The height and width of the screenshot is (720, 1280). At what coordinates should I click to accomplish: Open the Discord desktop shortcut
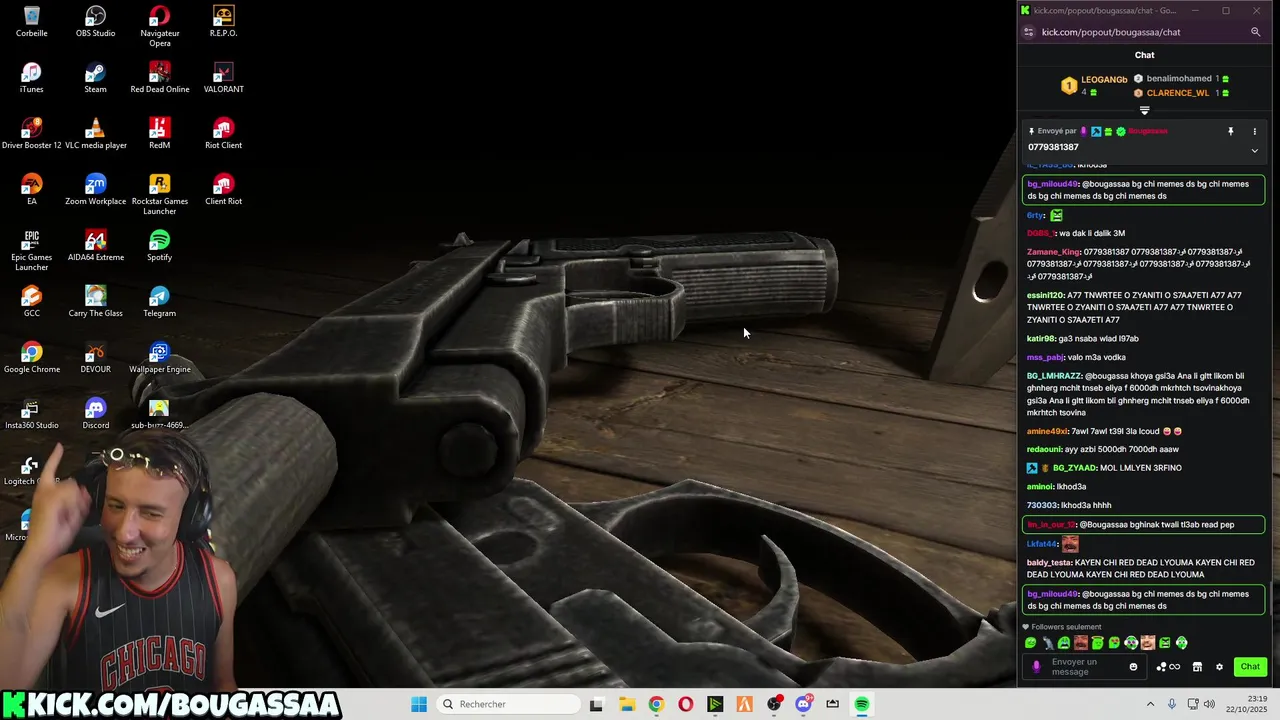(x=96, y=413)
